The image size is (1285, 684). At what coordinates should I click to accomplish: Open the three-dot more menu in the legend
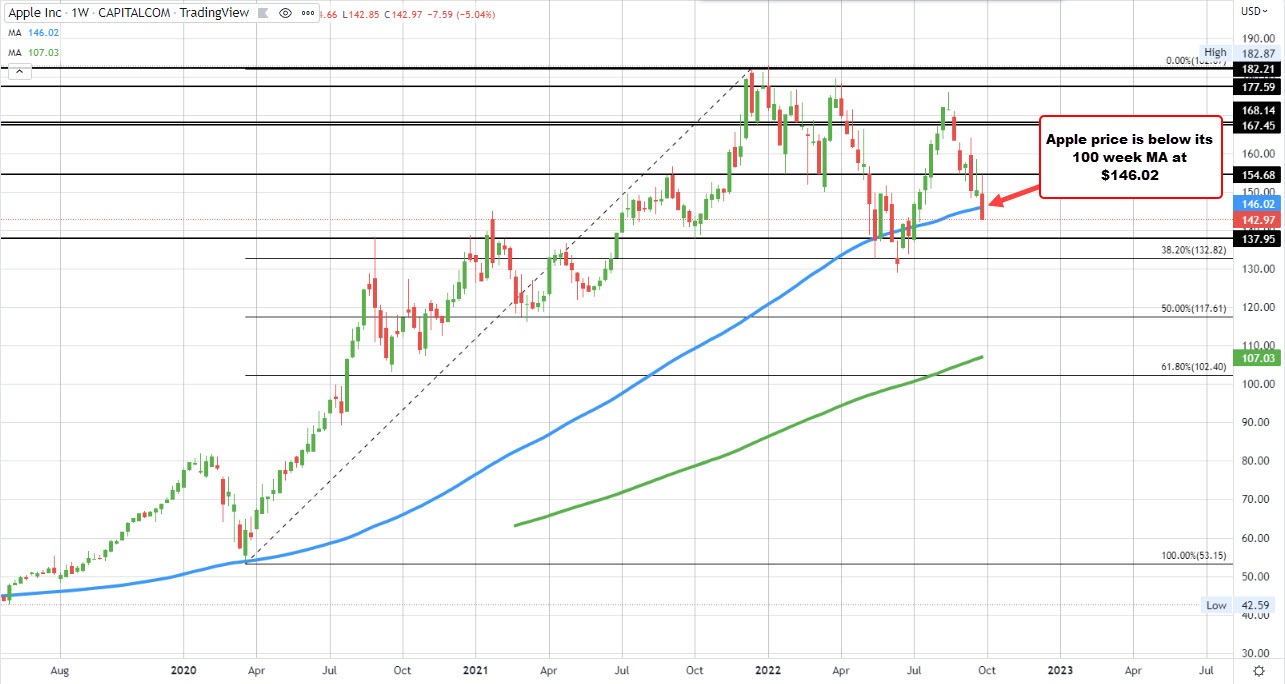pos(309,13)
